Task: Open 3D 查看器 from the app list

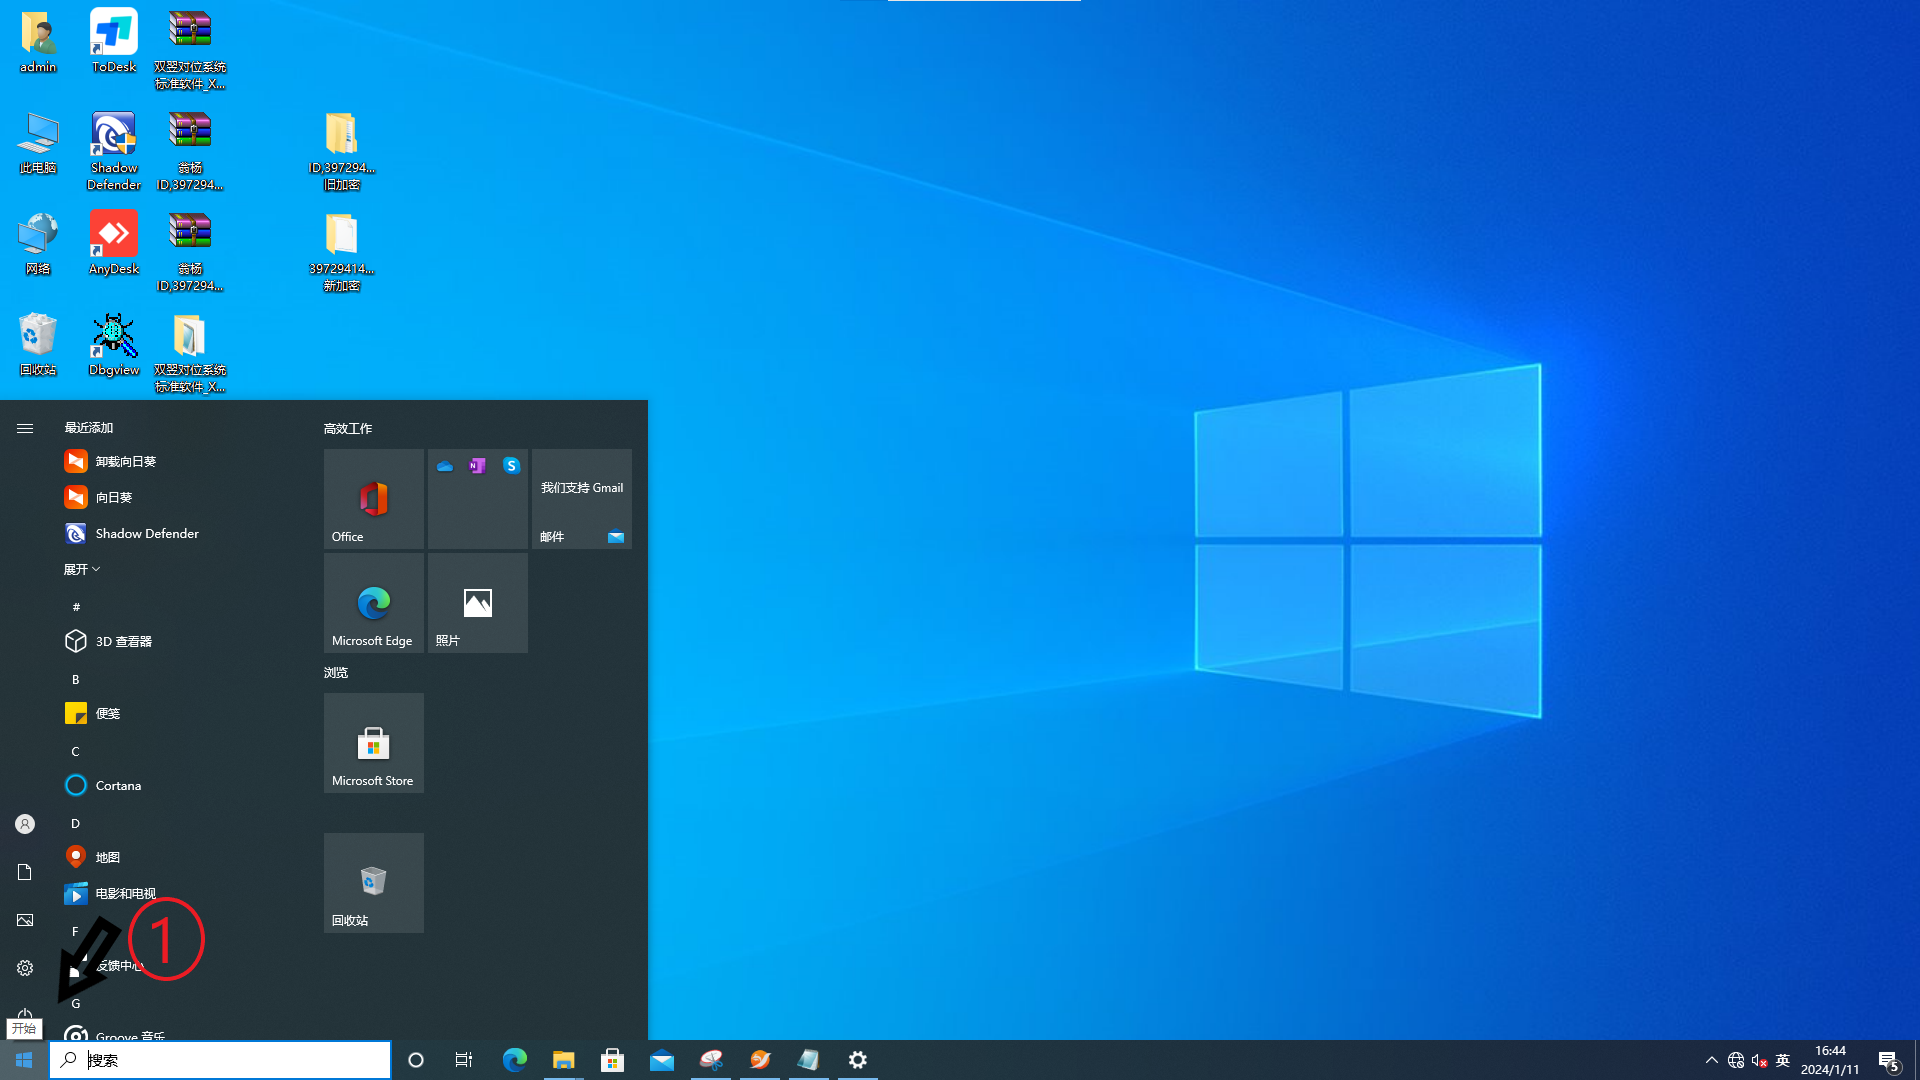Action: (123, 641)
